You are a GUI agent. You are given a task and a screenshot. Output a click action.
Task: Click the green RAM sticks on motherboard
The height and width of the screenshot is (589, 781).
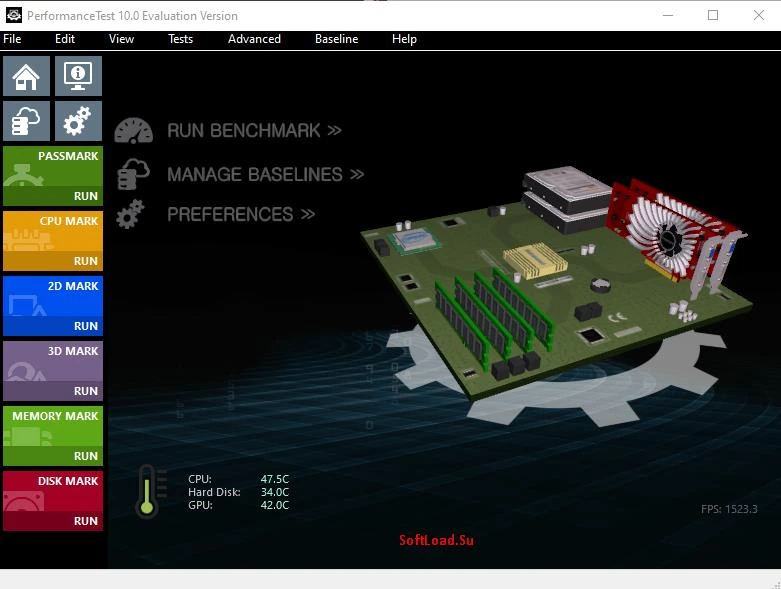(x=493, y=320)
